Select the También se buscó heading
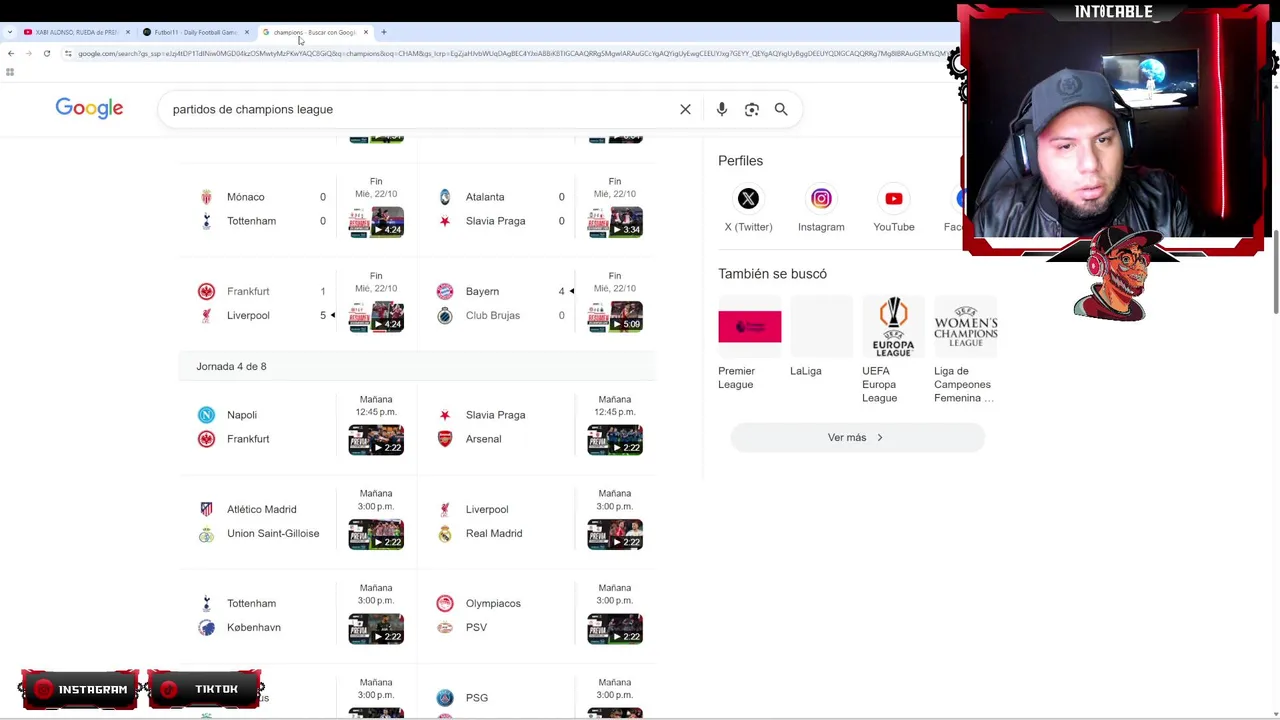Screen dimensions: 1280x720 coord(772,273)
